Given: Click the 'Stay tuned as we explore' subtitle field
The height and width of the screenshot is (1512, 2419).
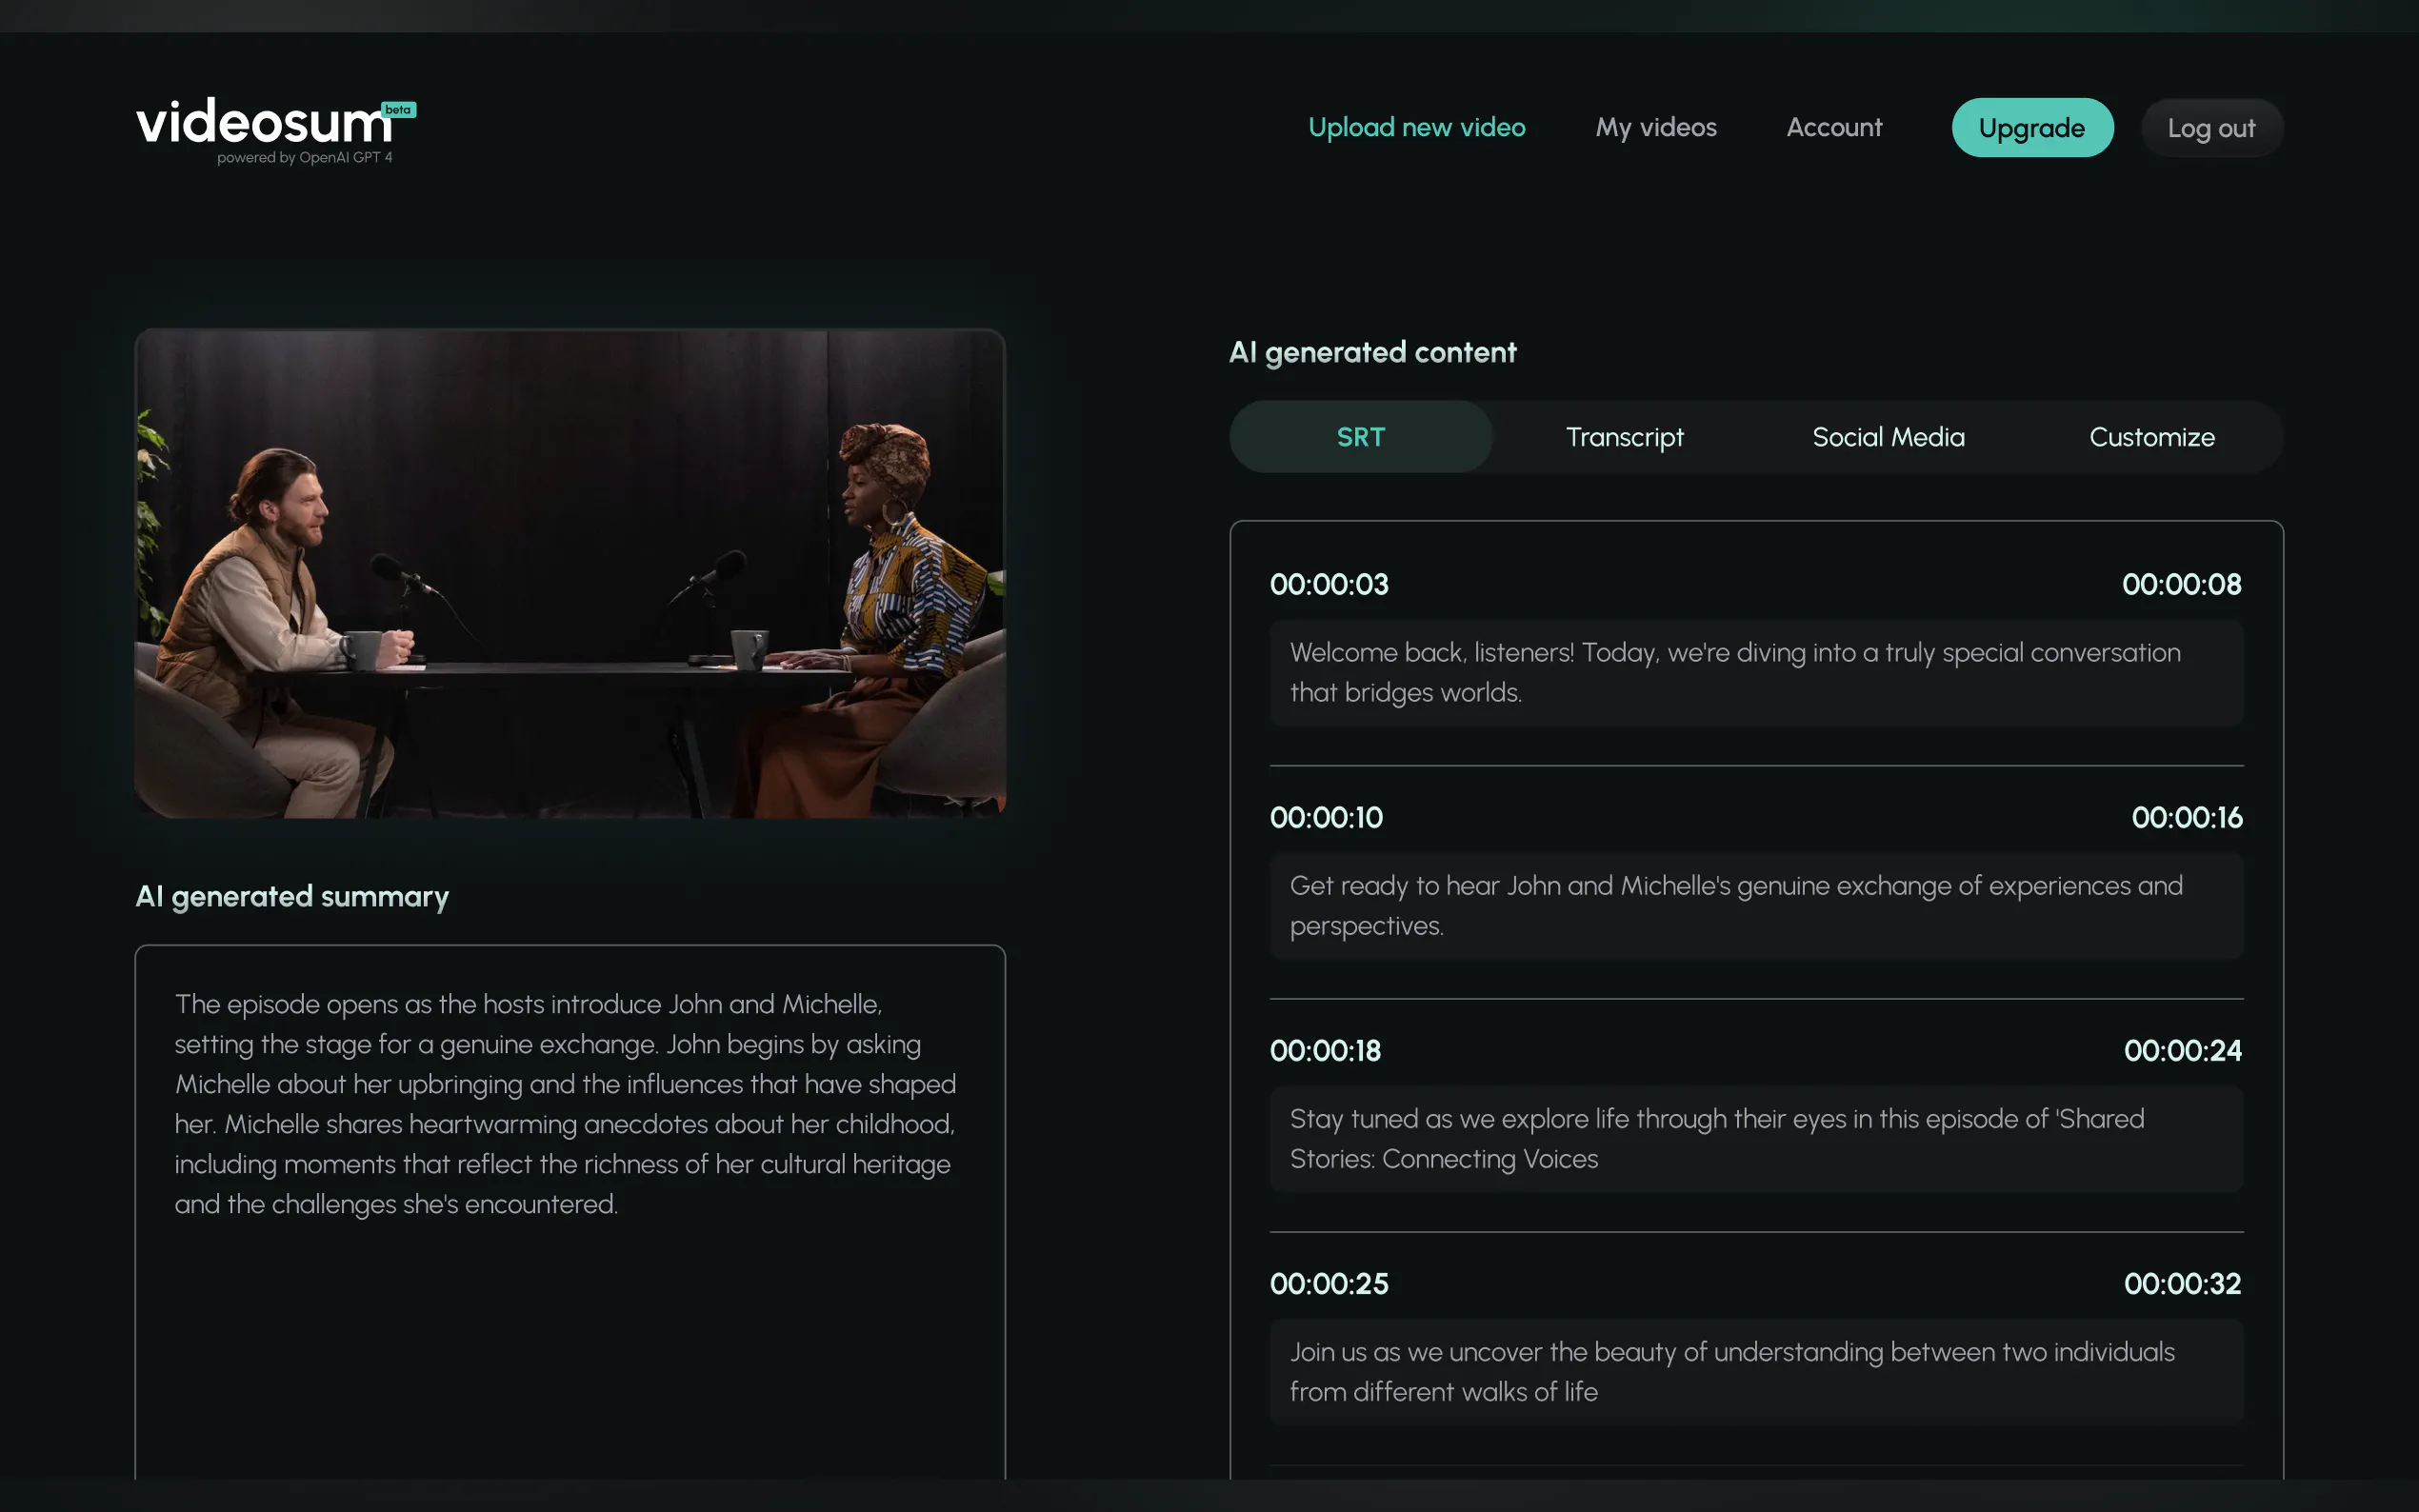Looking at the screenshot, I should tap(1755, 1138).
